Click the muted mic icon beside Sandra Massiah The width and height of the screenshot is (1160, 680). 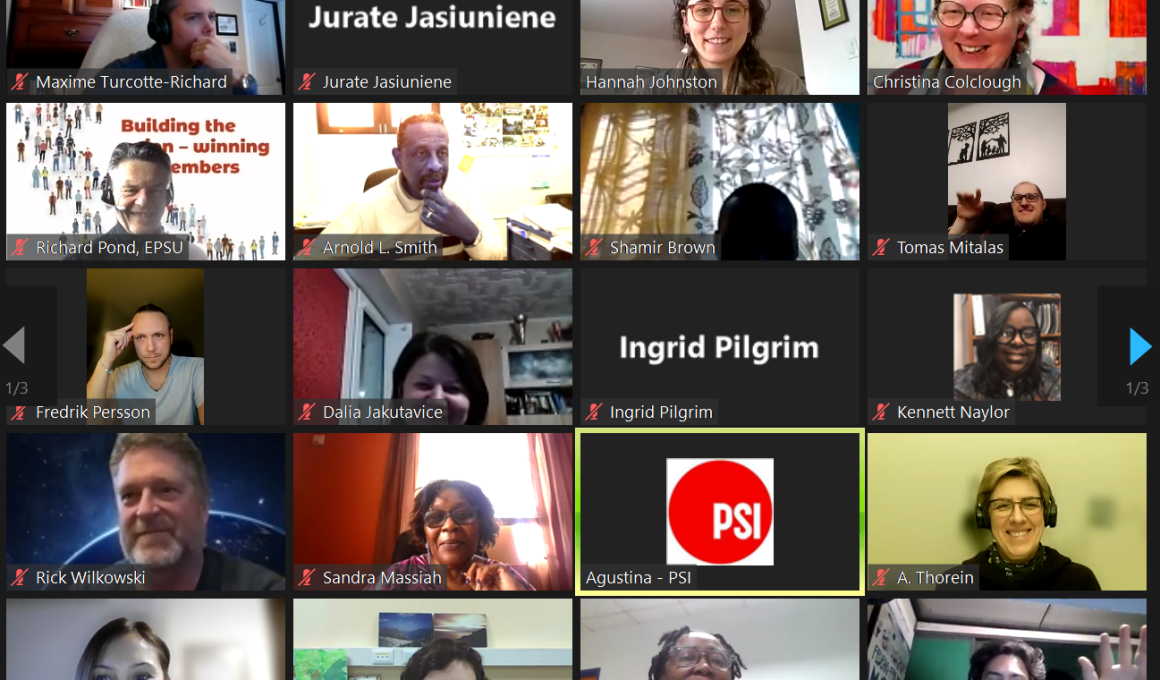(306, 577)
